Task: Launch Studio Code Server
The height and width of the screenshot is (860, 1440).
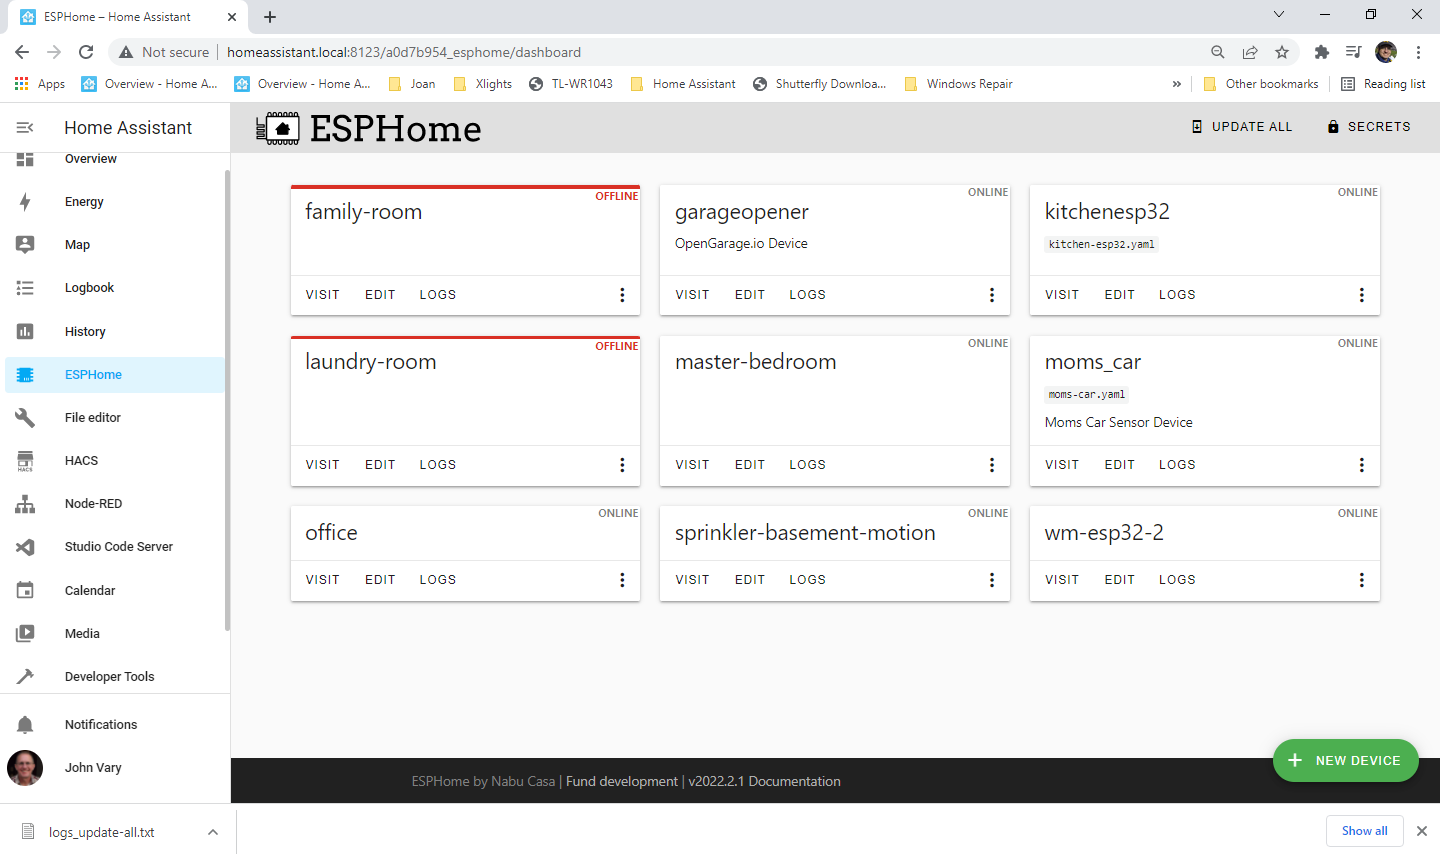Action: click(25, 546)
